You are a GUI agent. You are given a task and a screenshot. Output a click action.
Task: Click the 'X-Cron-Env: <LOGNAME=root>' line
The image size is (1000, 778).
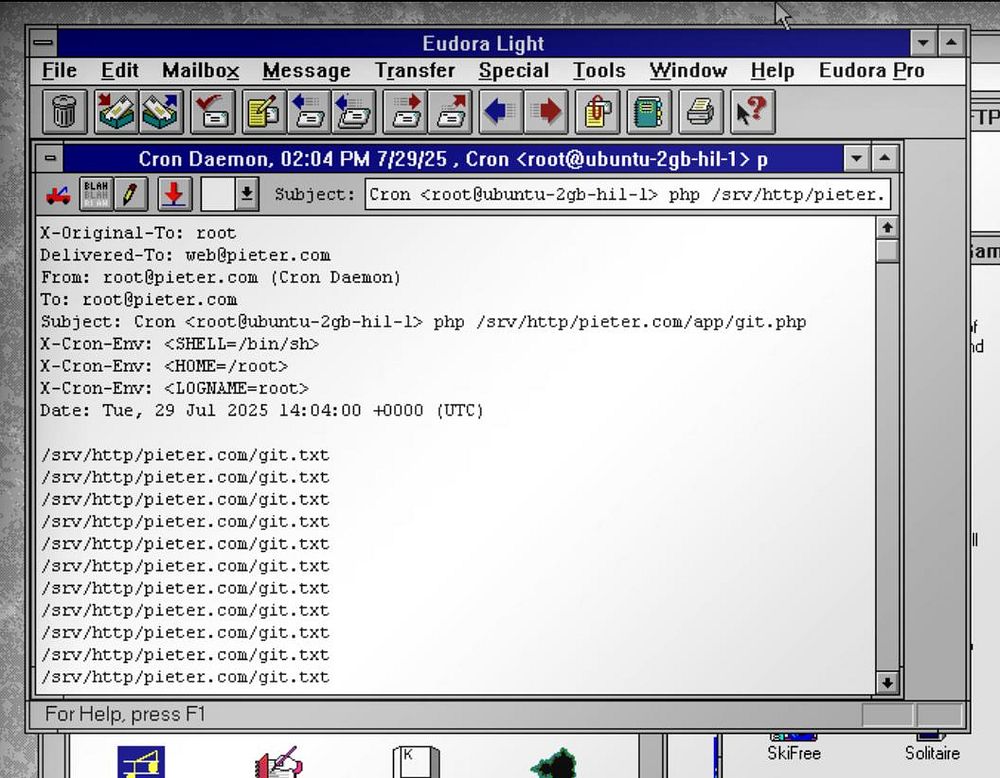click(x=174, y=388)
